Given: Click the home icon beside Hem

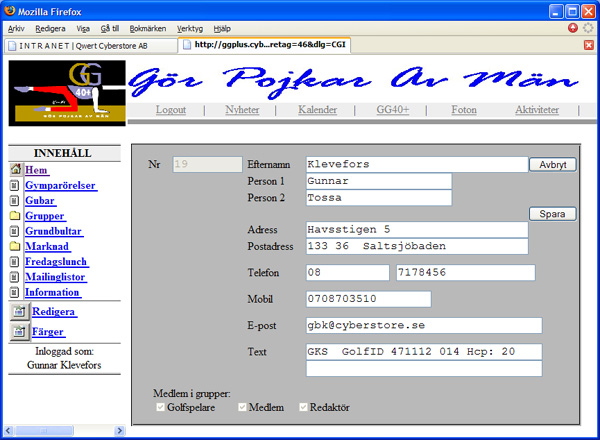Looking at the screenshot, I should (x=15, y=171).
